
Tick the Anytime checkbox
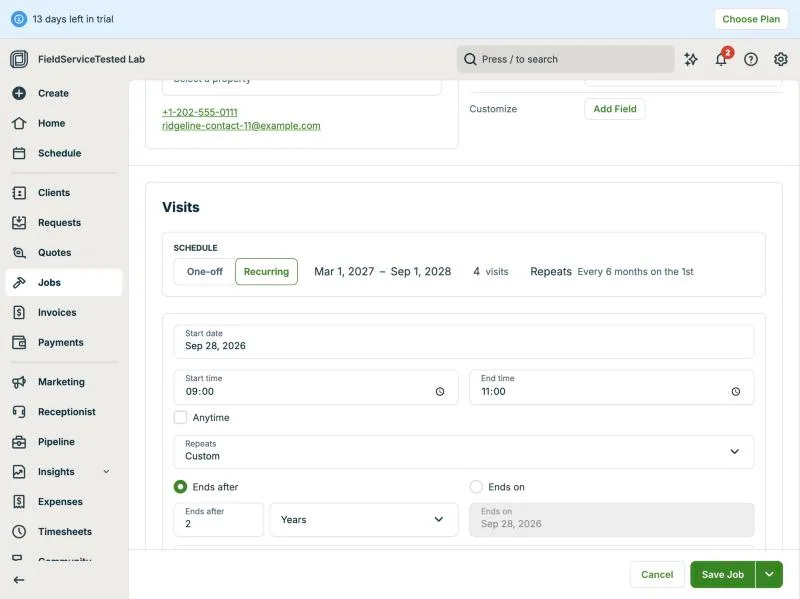tap(180, 417)
